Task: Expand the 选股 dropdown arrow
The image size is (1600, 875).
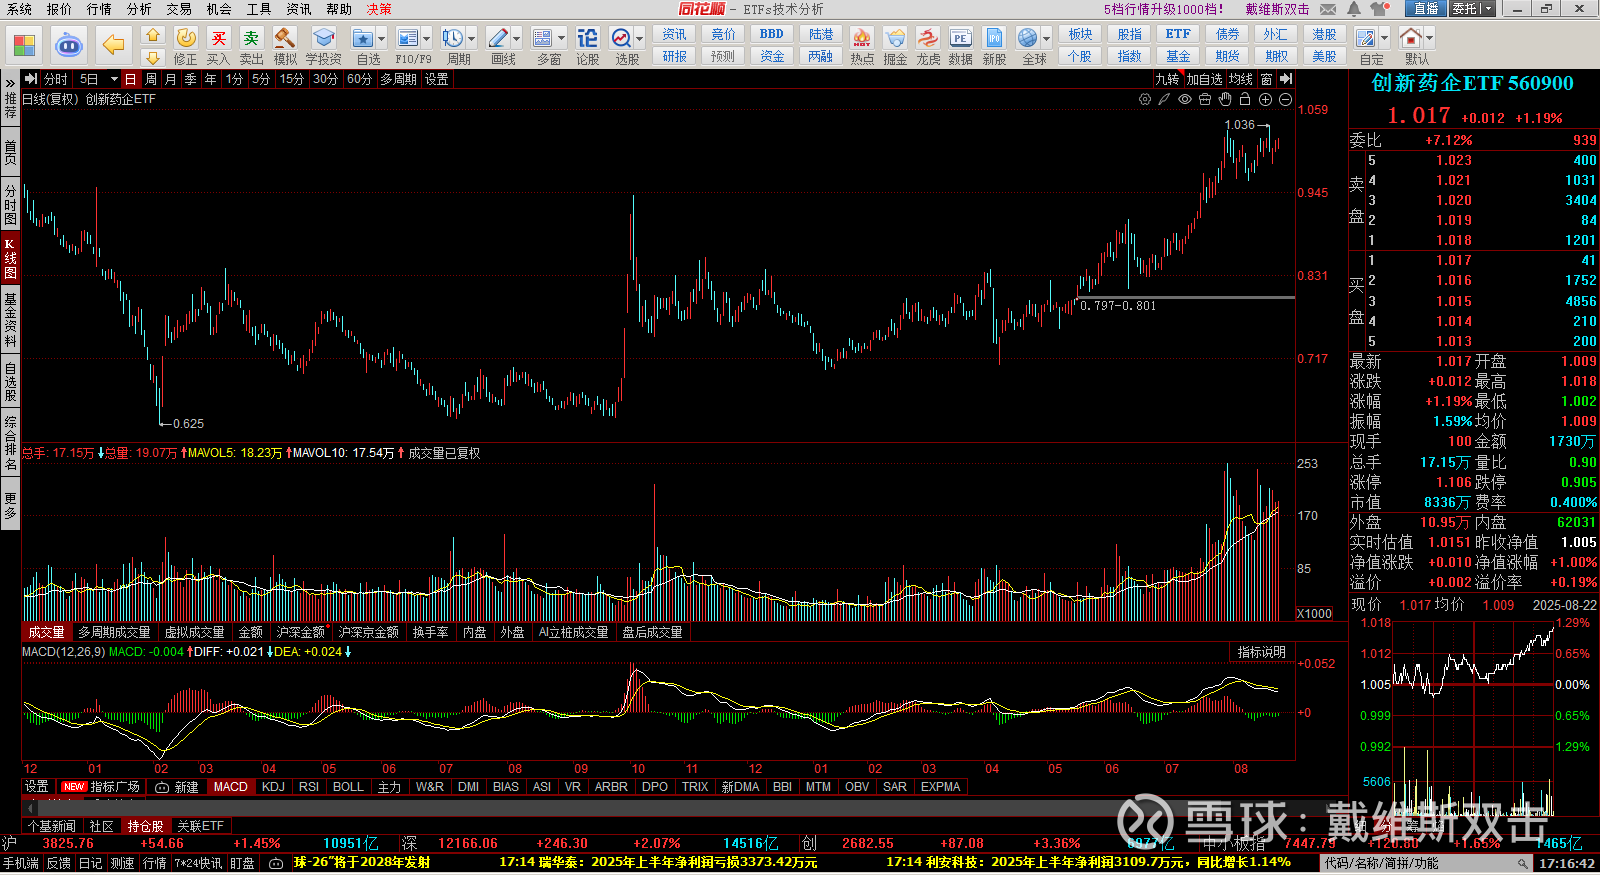Action: (640, 39)
